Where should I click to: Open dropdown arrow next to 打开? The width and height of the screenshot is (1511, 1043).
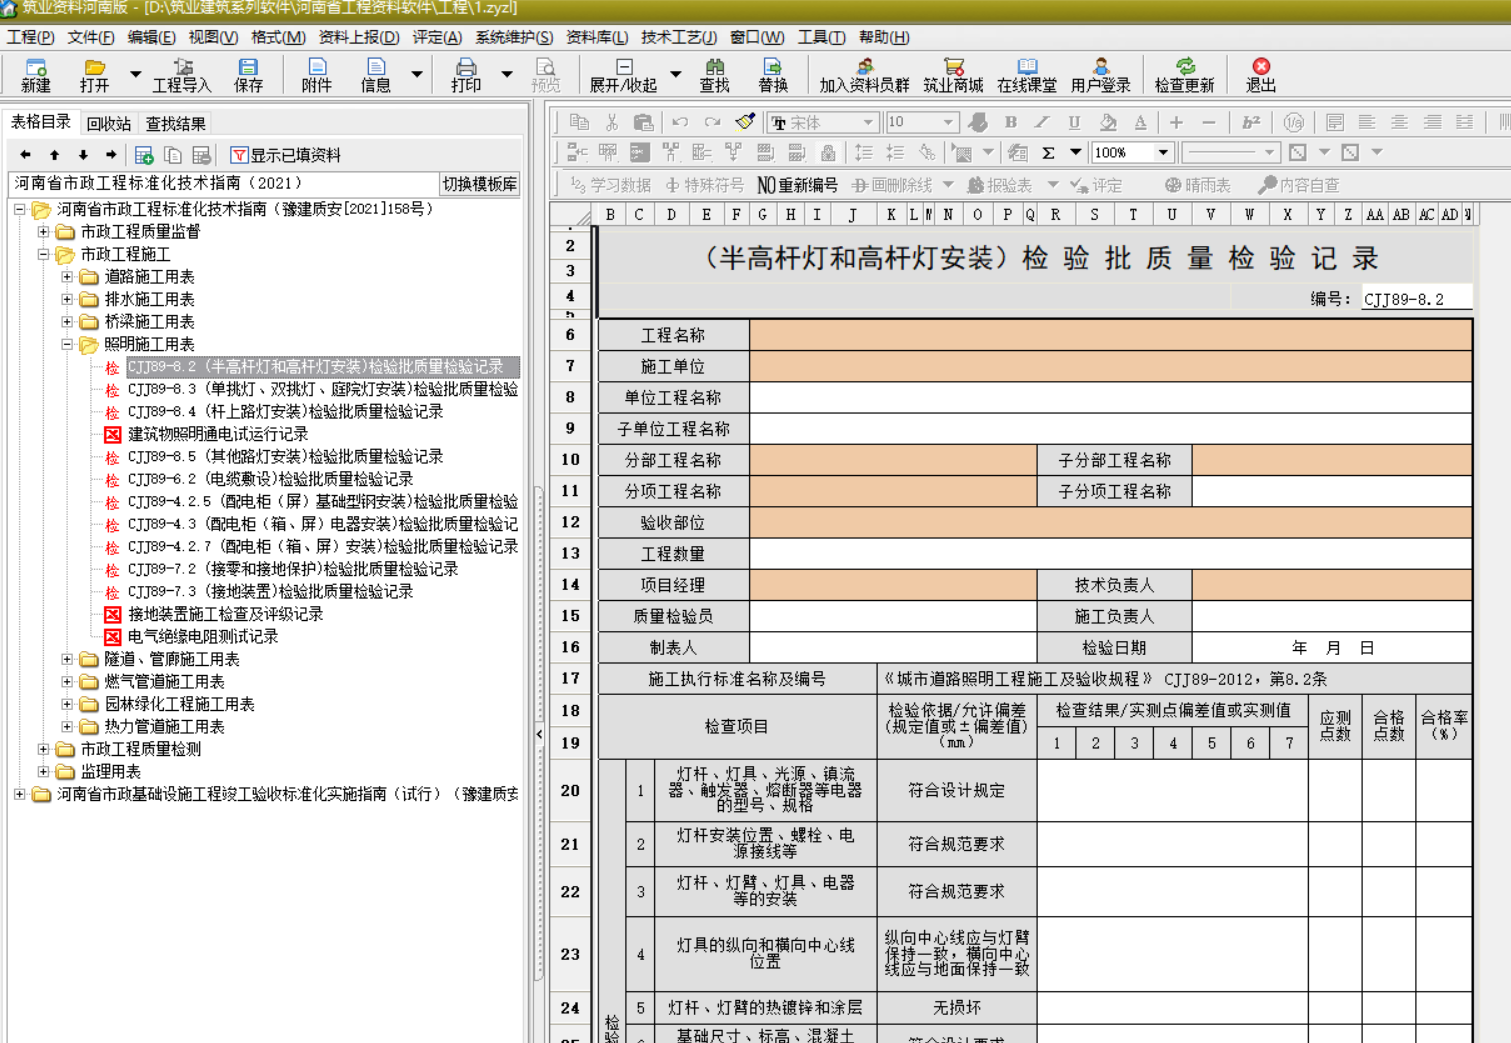135,75
